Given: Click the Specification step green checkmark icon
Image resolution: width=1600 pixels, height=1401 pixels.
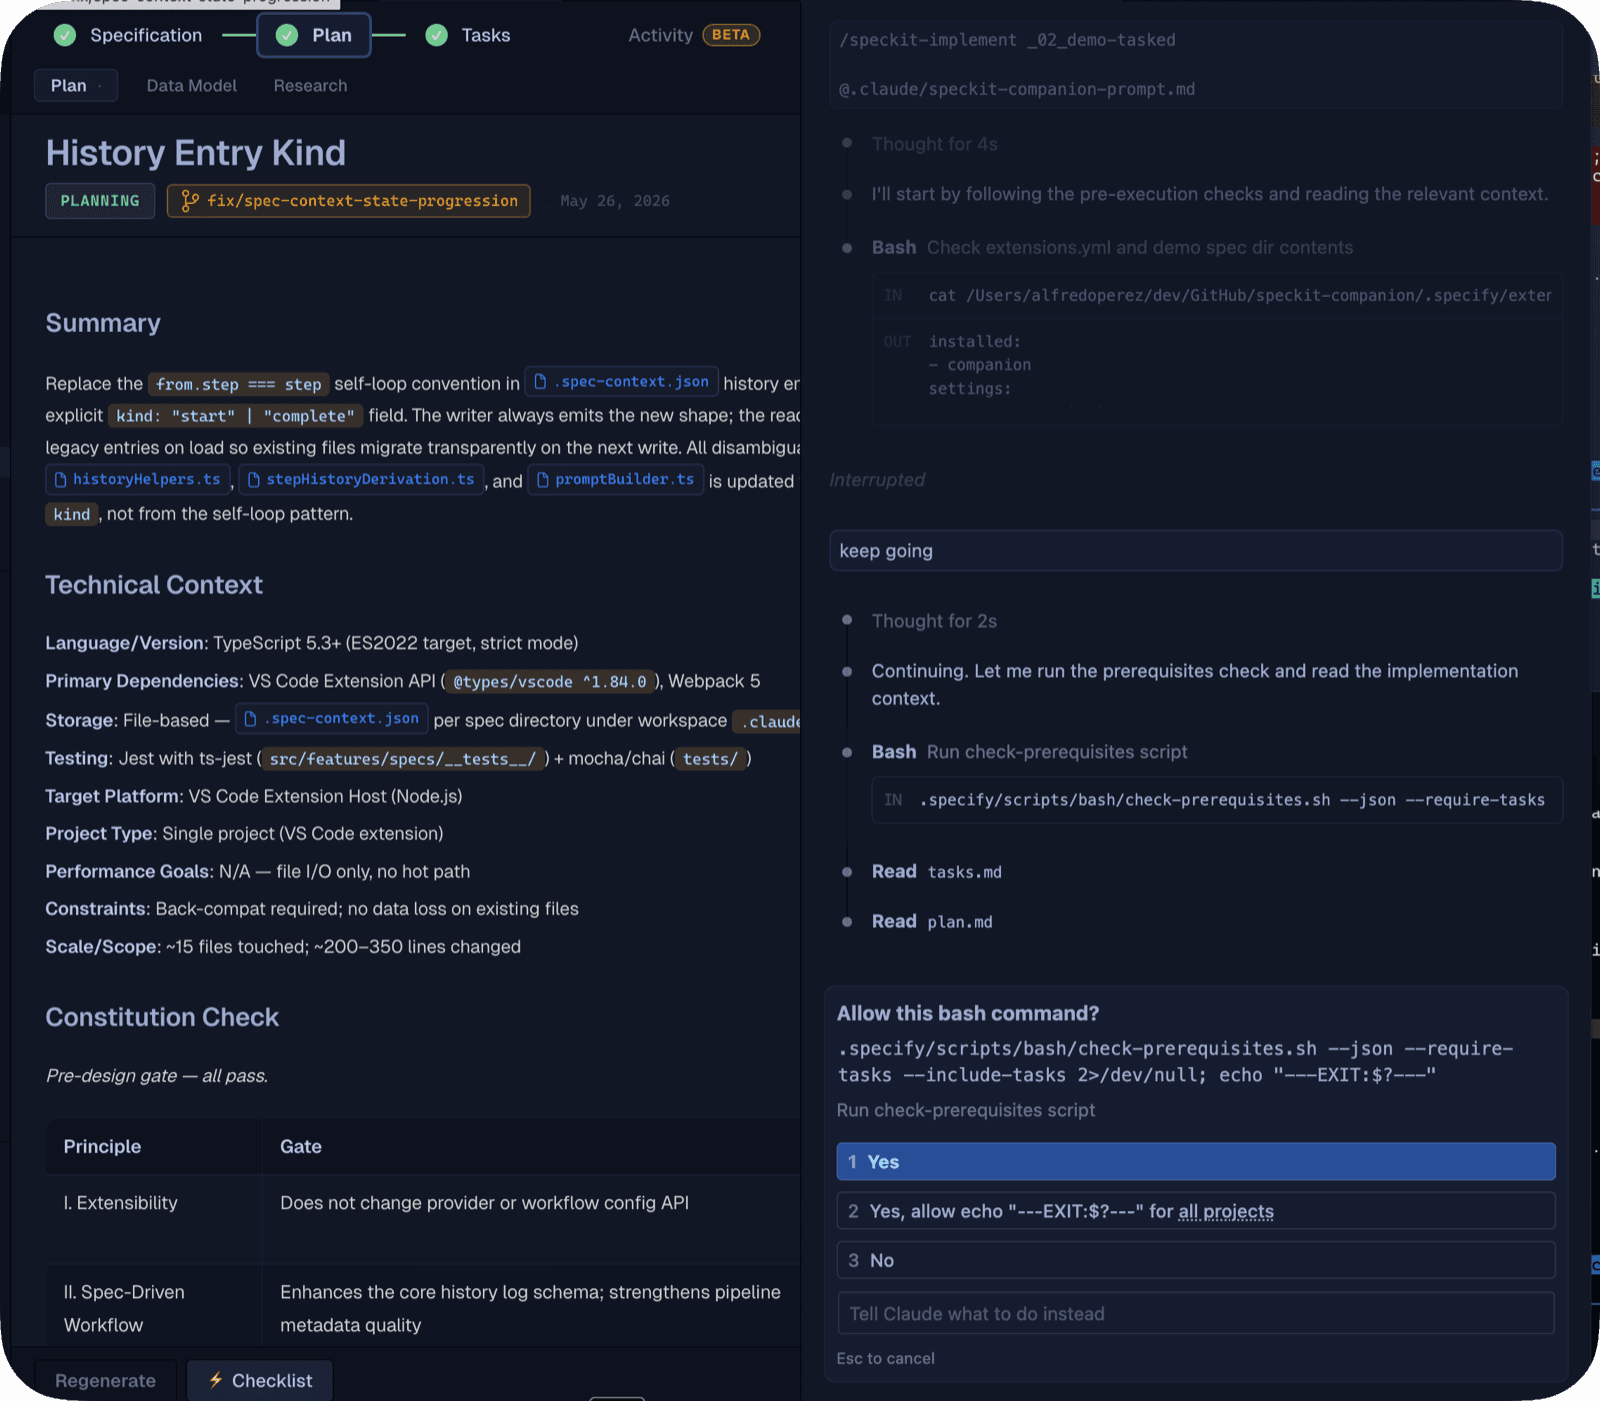Looking at the screenshot, I should [x=65, y=35].
